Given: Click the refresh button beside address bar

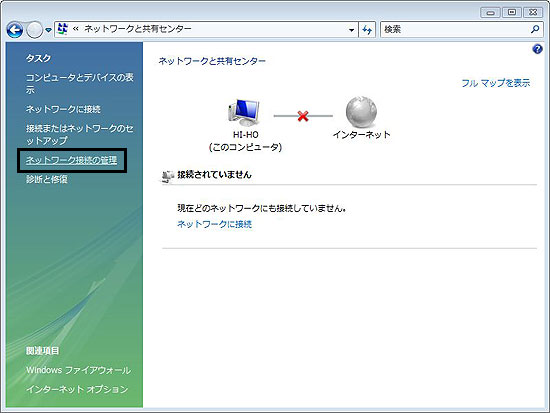Looking at the screenshot, I should click(367, 30).
